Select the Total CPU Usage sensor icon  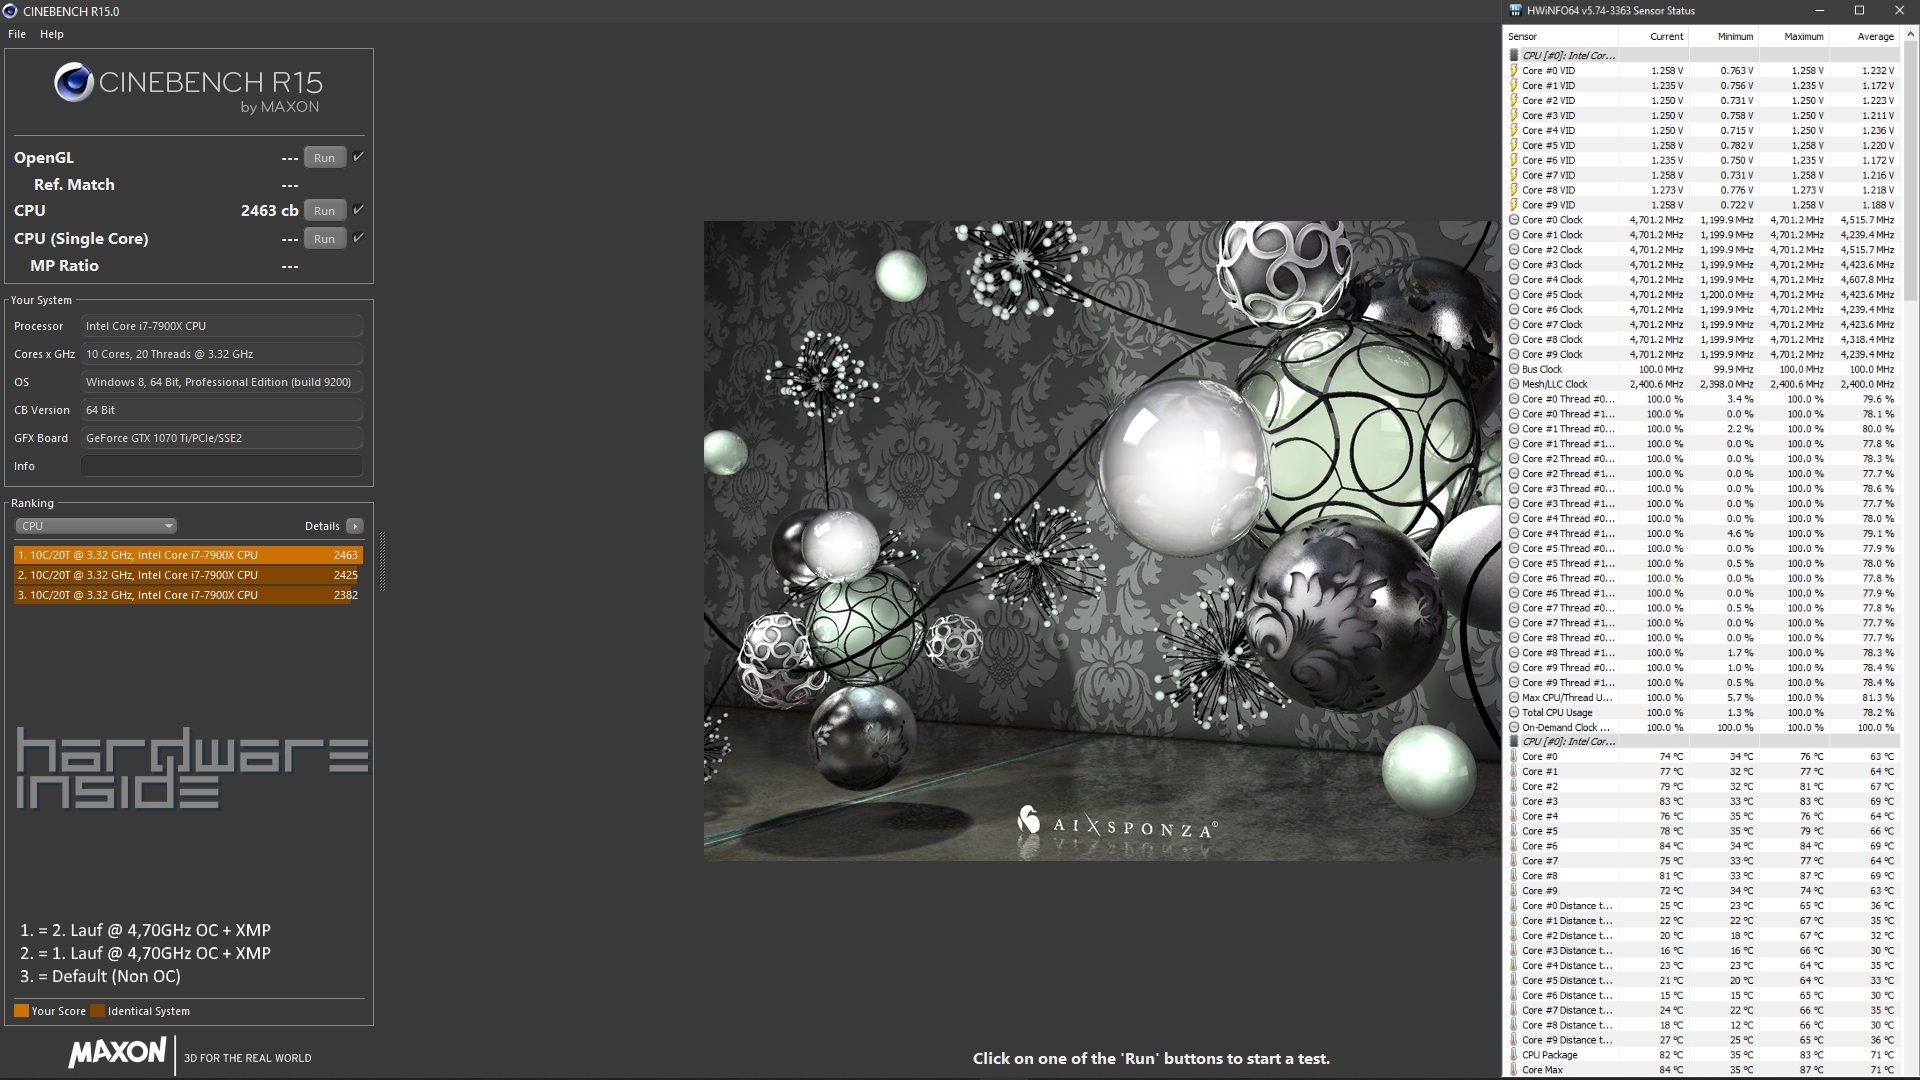point(1514,713)
